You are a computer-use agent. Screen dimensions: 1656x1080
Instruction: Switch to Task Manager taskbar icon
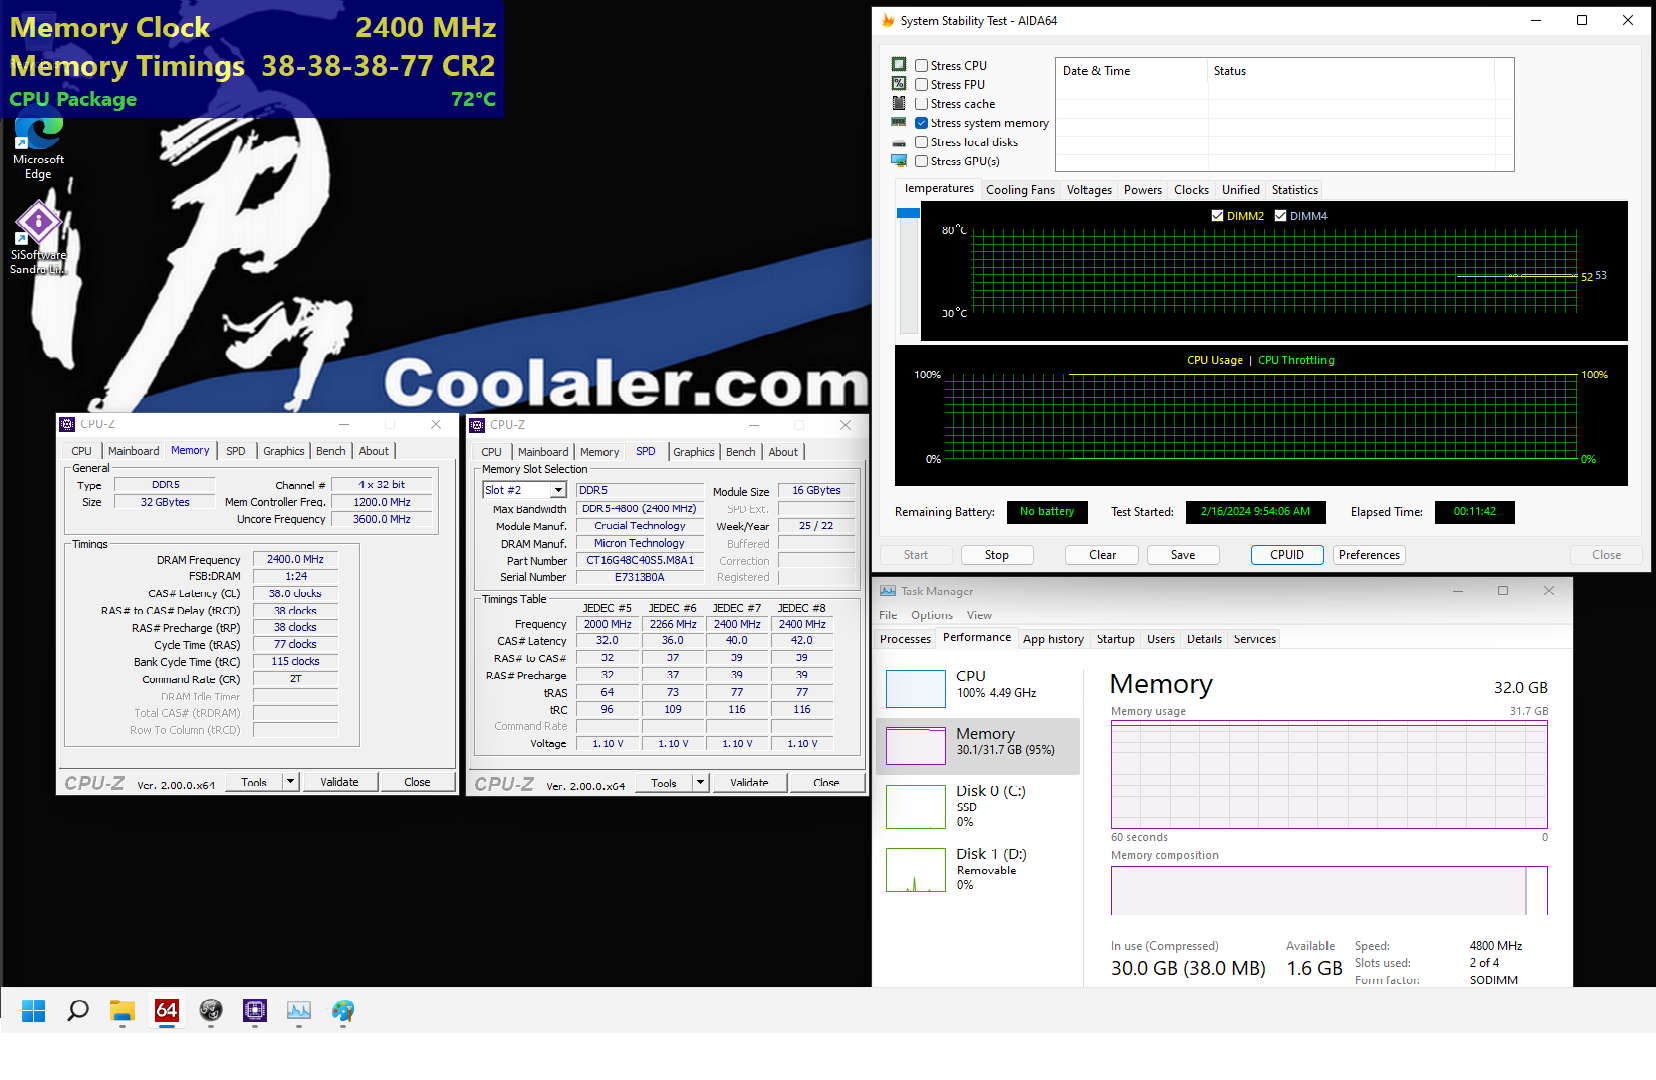point(299,1011)
